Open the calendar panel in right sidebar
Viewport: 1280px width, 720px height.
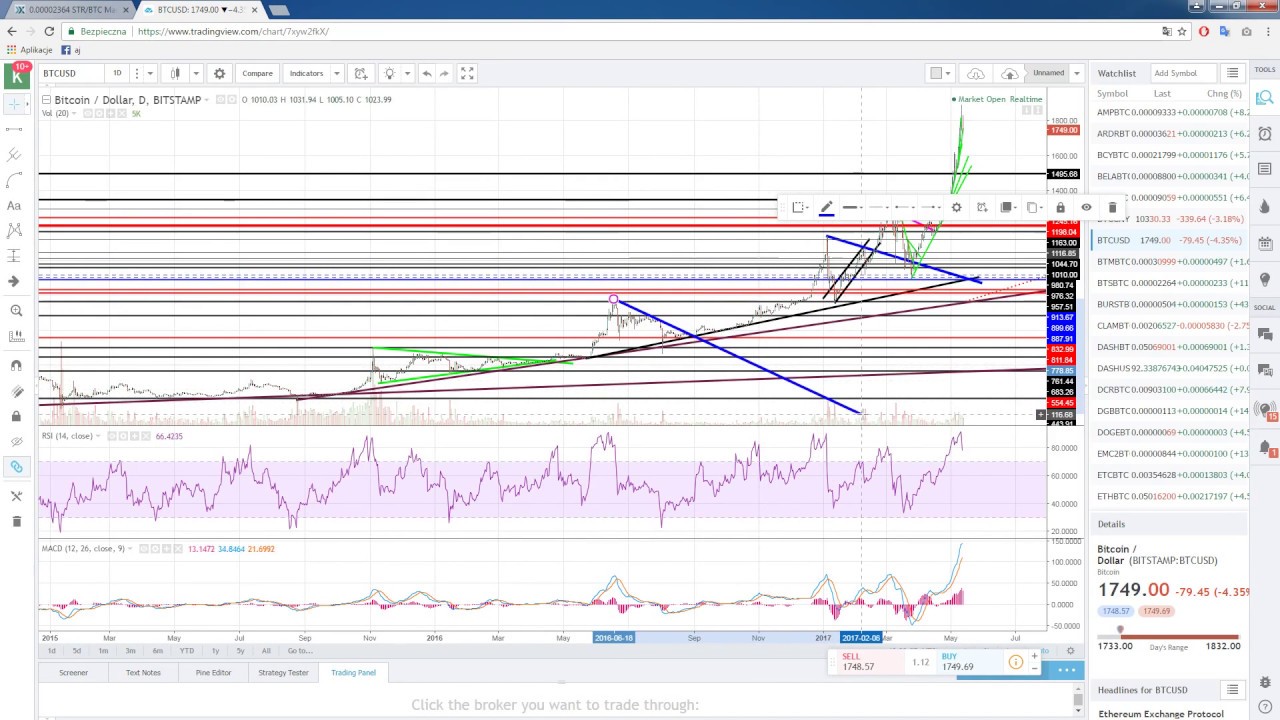1265,243
